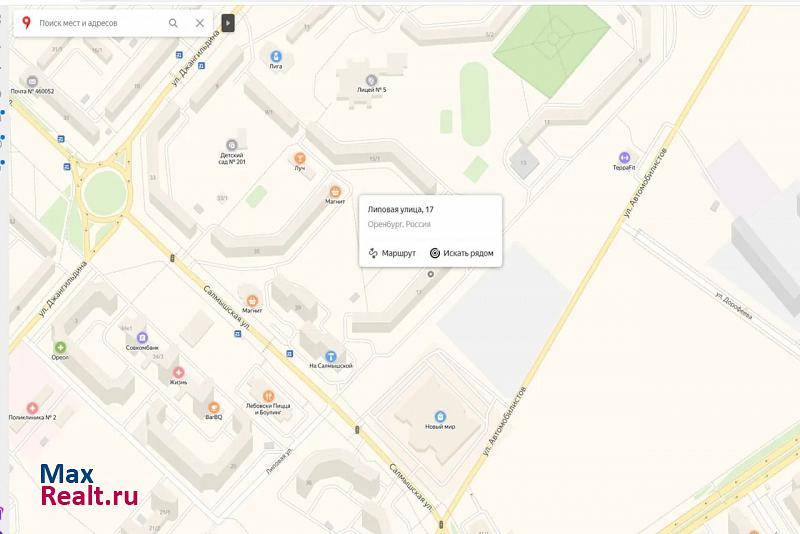The height and width of the screenshot is (534, 800).
Task: Select the Совкомбанк bank marker
Action: (142, 338)
